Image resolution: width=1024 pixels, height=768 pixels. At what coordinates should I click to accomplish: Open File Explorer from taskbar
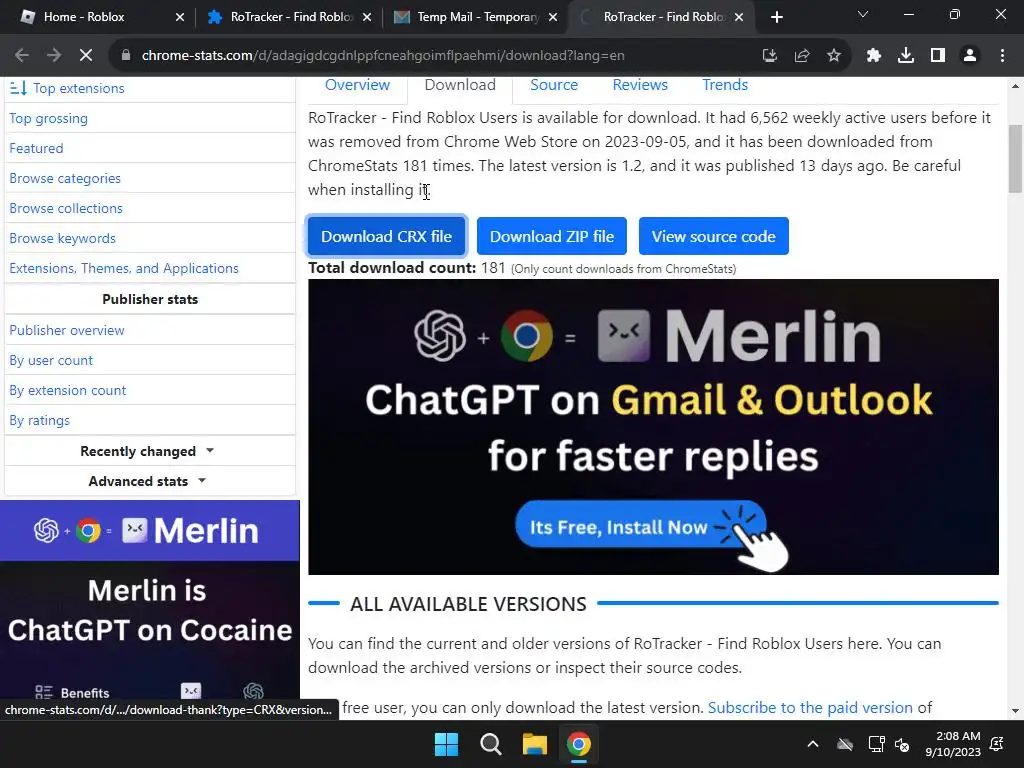(534, 744)
